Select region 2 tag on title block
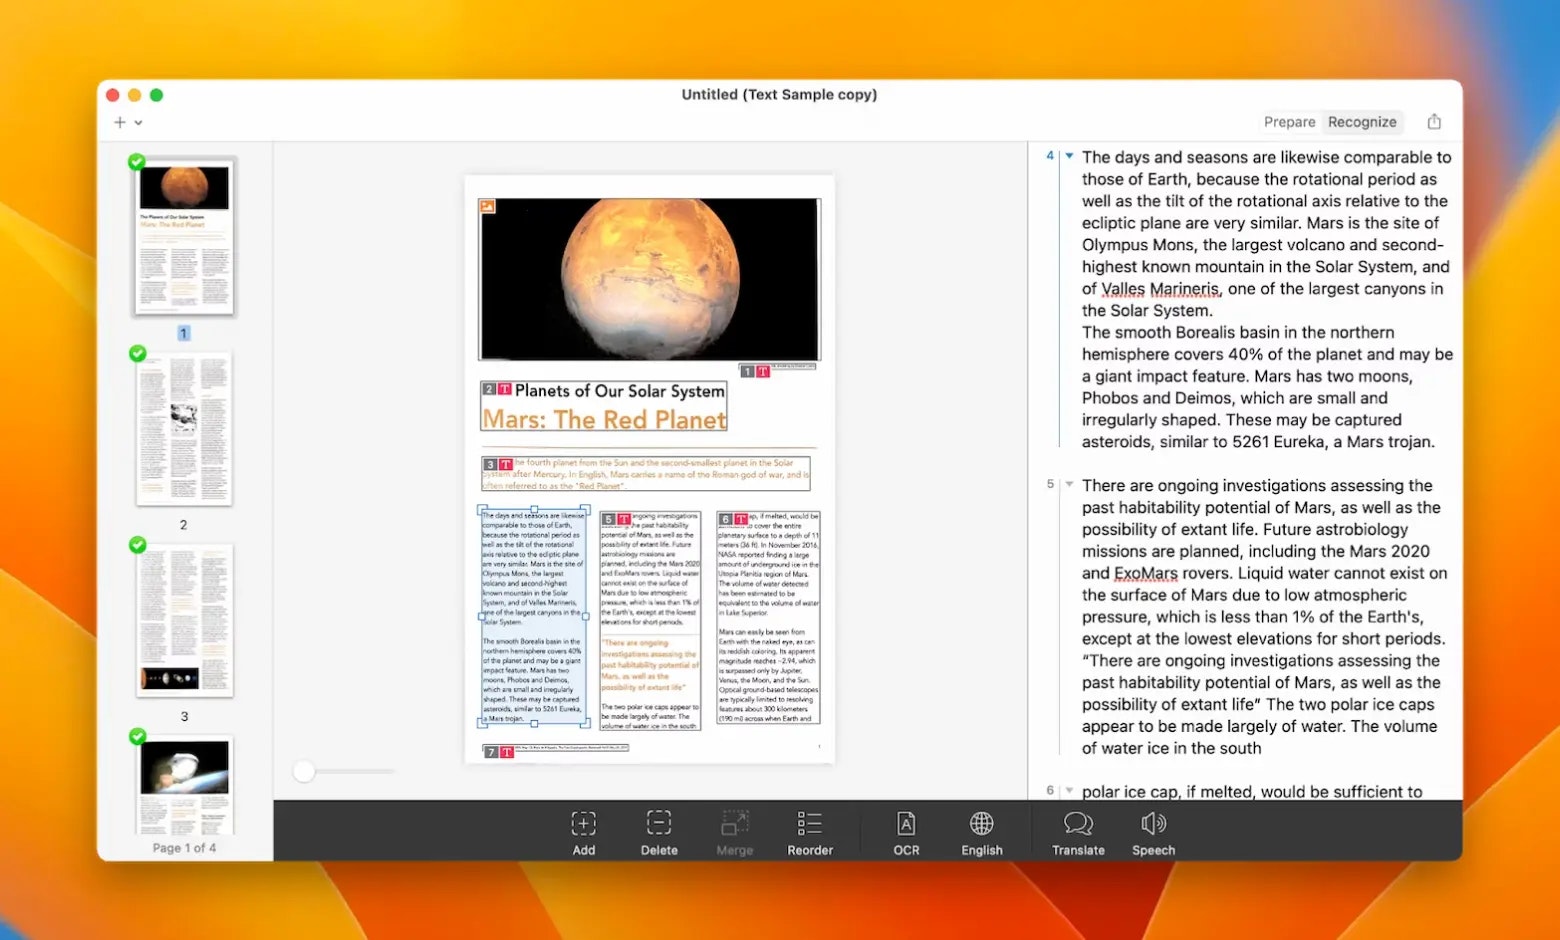The height and width of the screenshot is (940, 1560). [497, 389]
